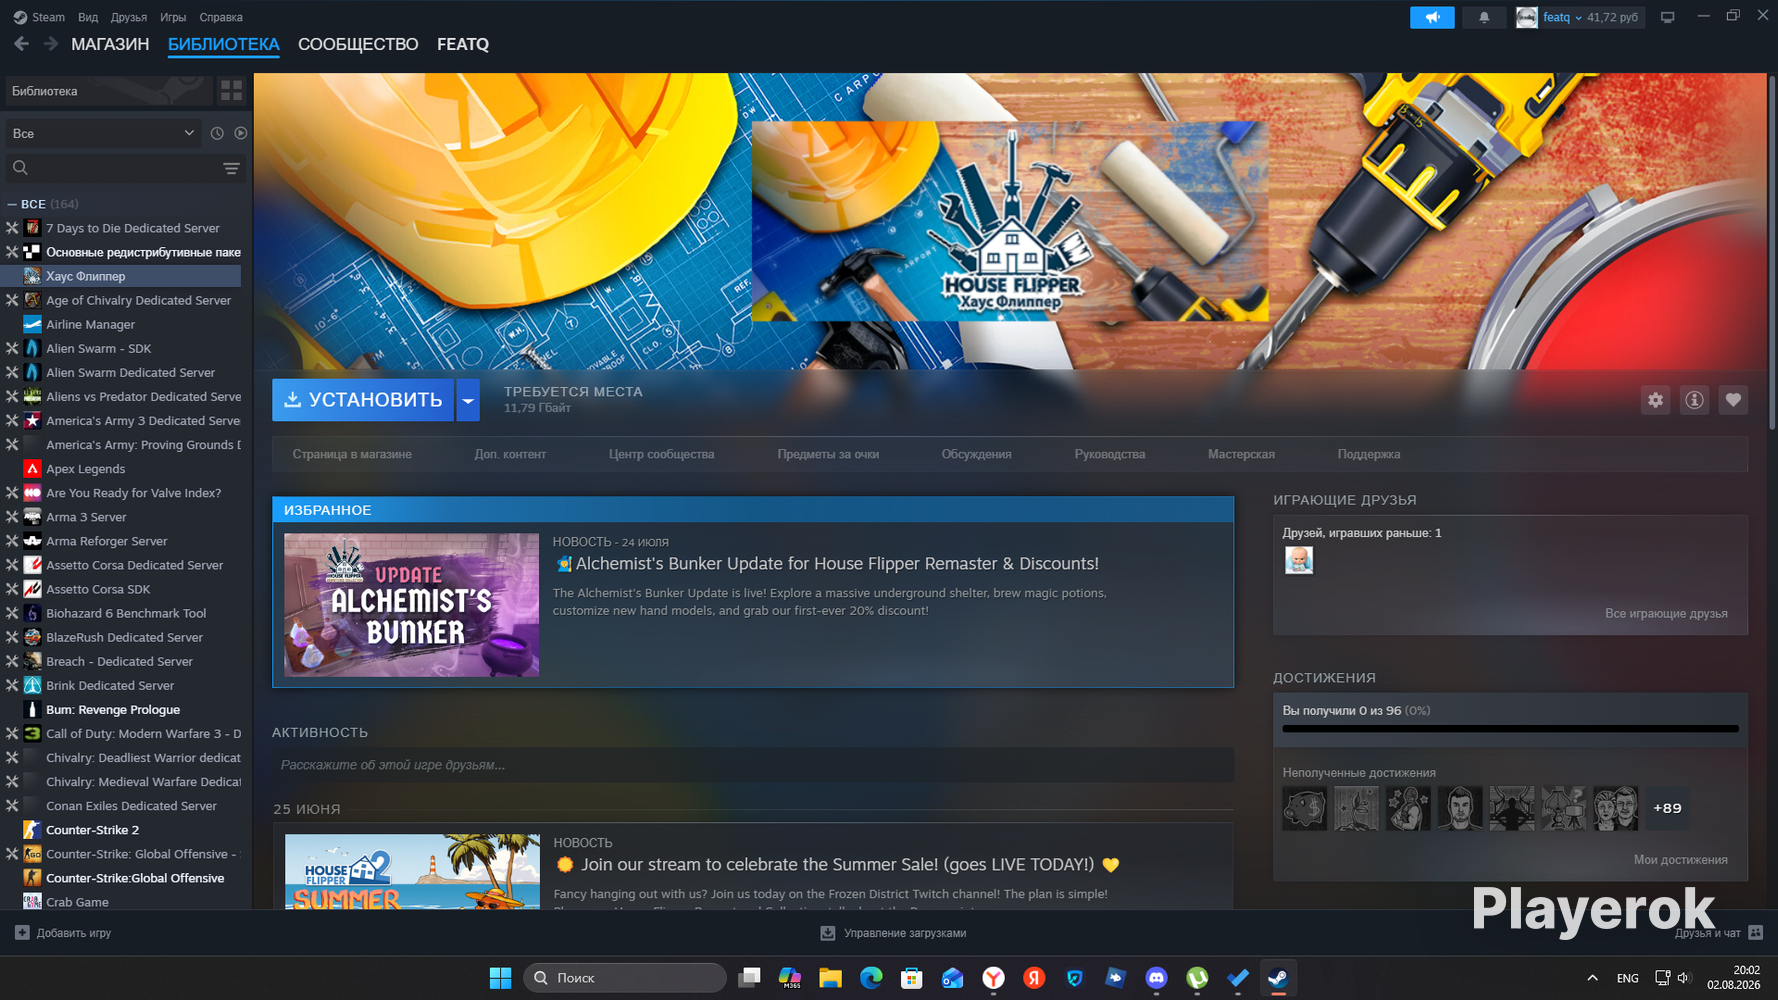The width and height of the screenshot is (1778, 1000).
Task: Click the first locked achievement icon
Action: pos(1304,808)
